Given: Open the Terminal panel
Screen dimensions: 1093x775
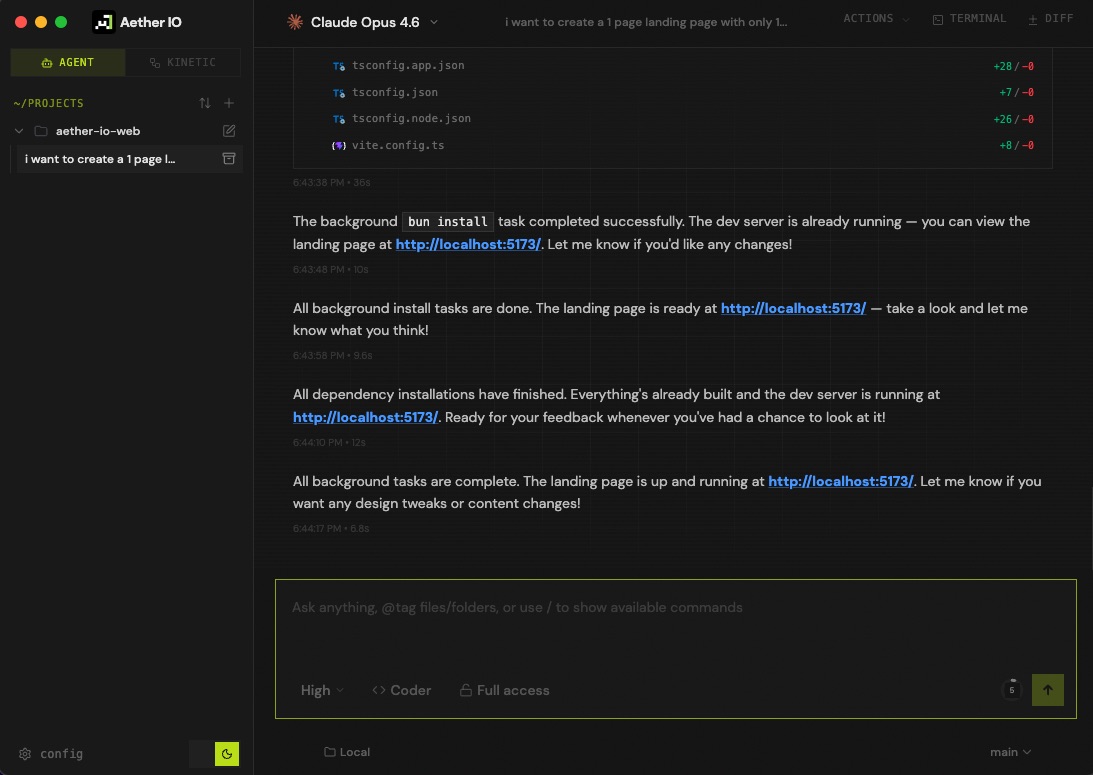Looking at the screenshot, I should 969,19.
